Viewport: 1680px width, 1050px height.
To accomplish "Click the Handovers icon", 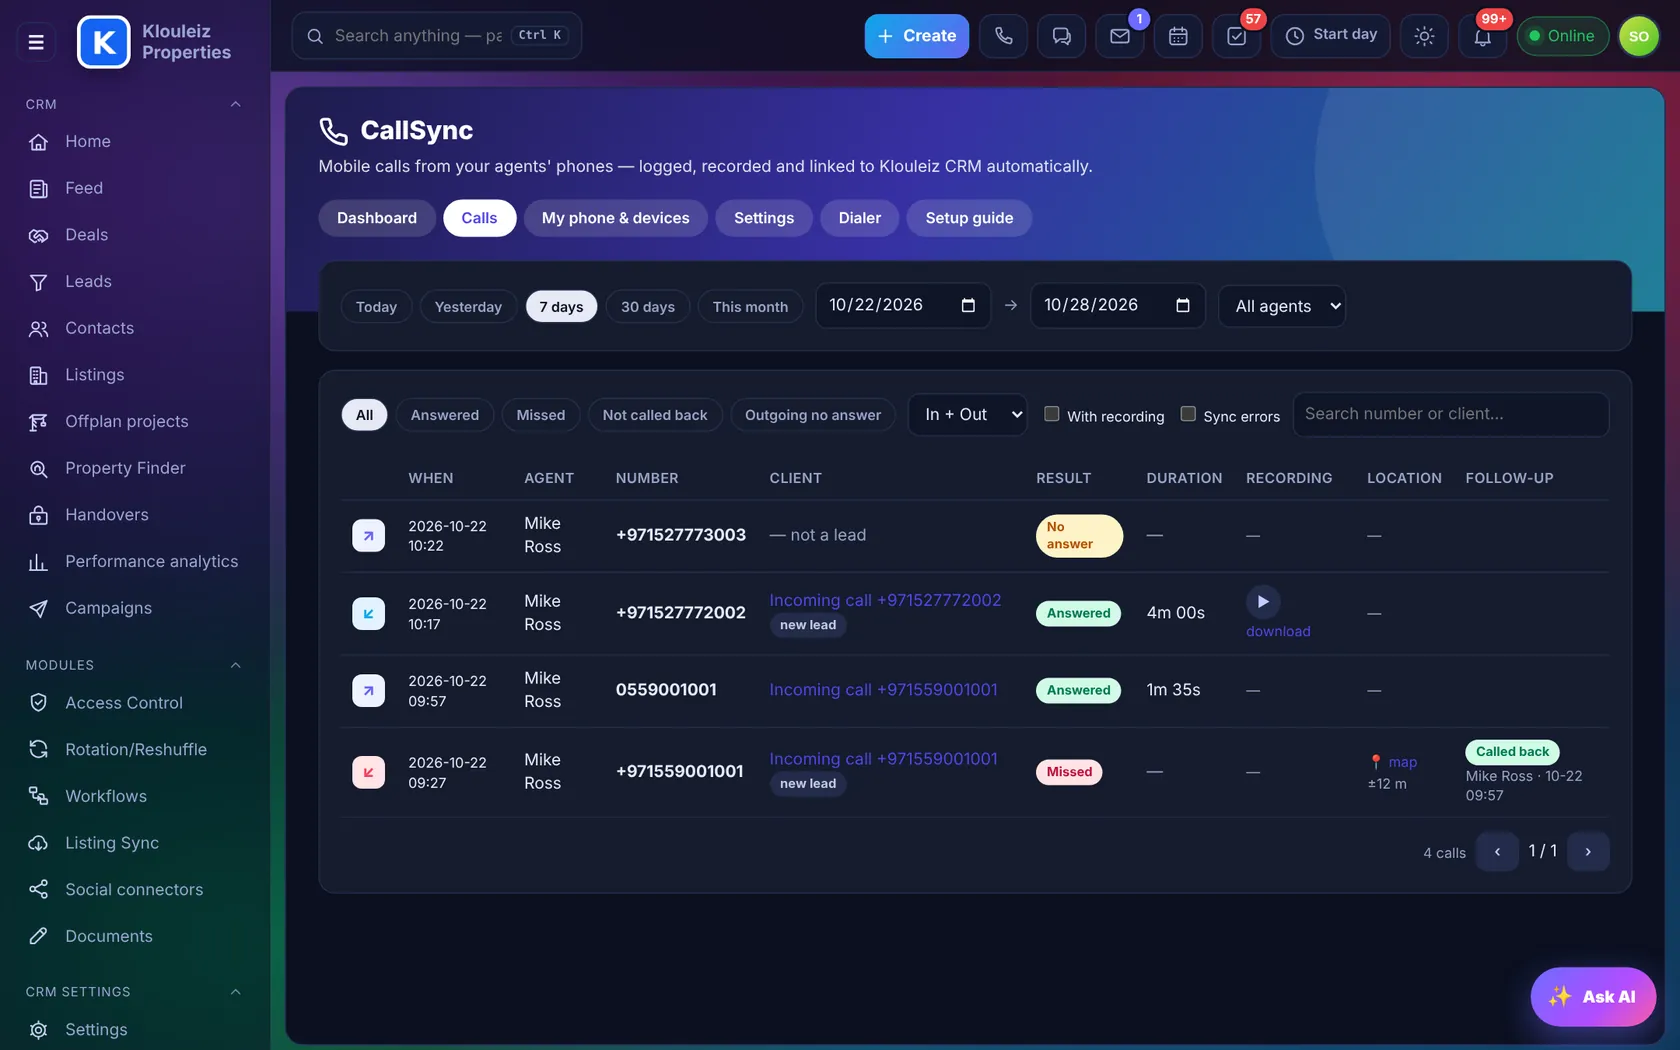I will coord(38,515).
